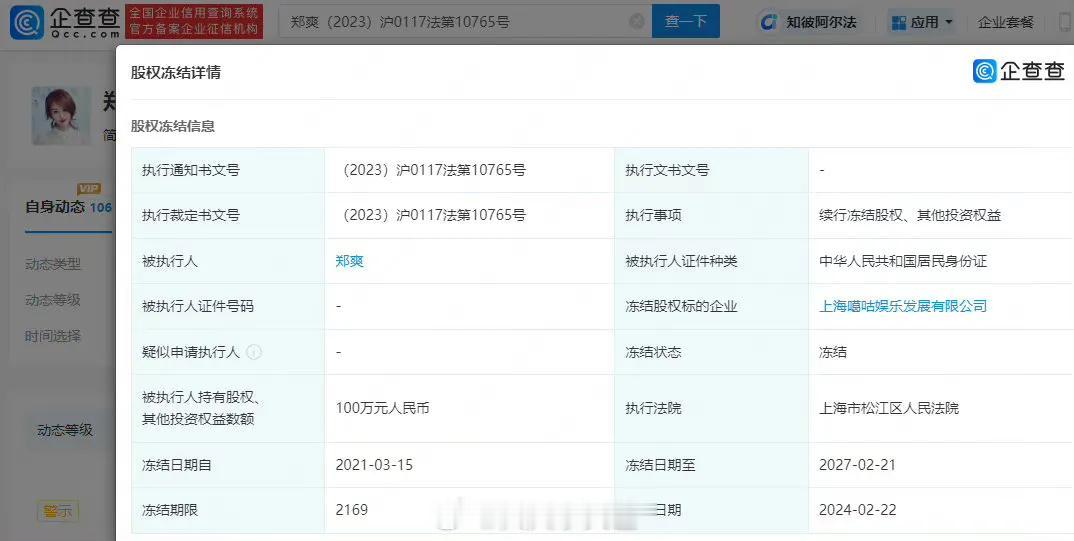Open the 郑爽 被执行人 link
Viewport: 1074px width, 541px height.
click(349, 261)
